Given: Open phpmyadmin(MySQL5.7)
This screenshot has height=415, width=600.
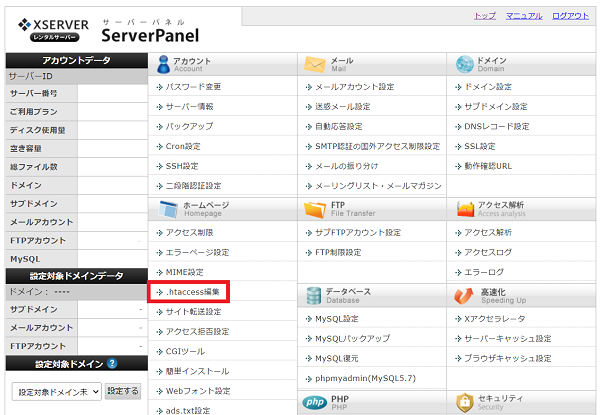Looking at the screenshot, I should tap(365, 379).
